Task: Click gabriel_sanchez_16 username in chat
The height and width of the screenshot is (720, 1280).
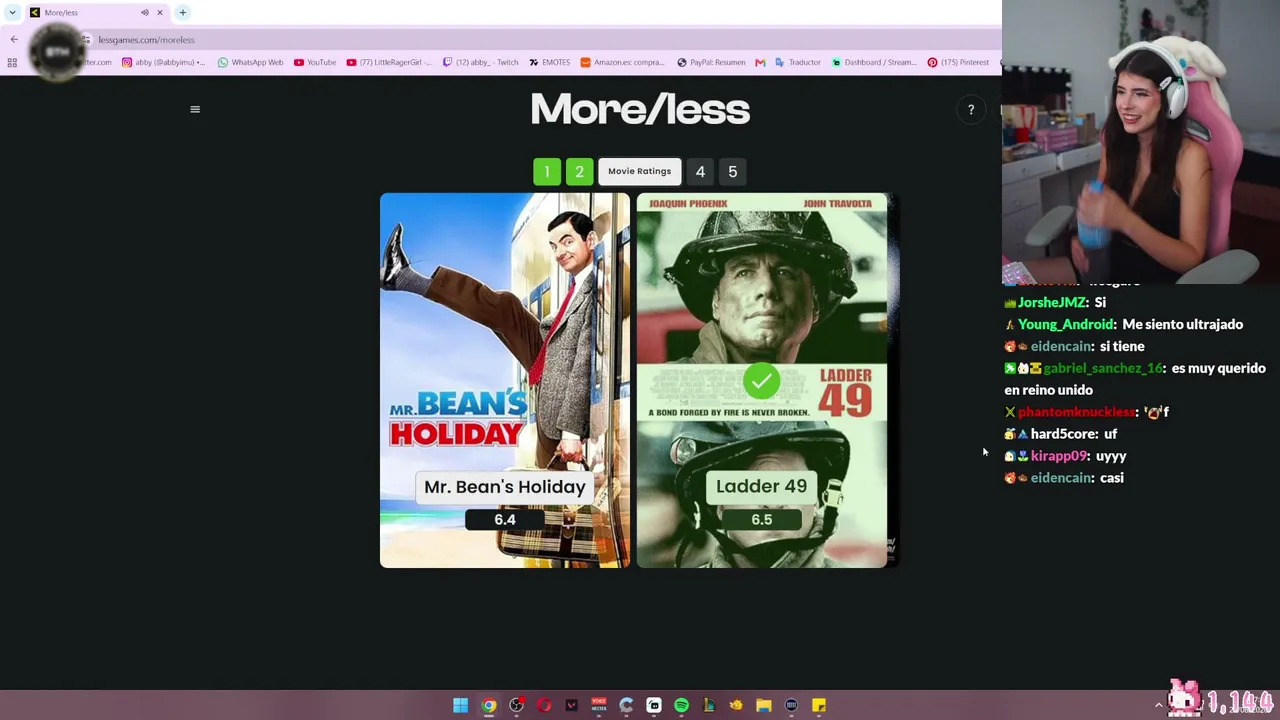Action: pos(1103,368)
